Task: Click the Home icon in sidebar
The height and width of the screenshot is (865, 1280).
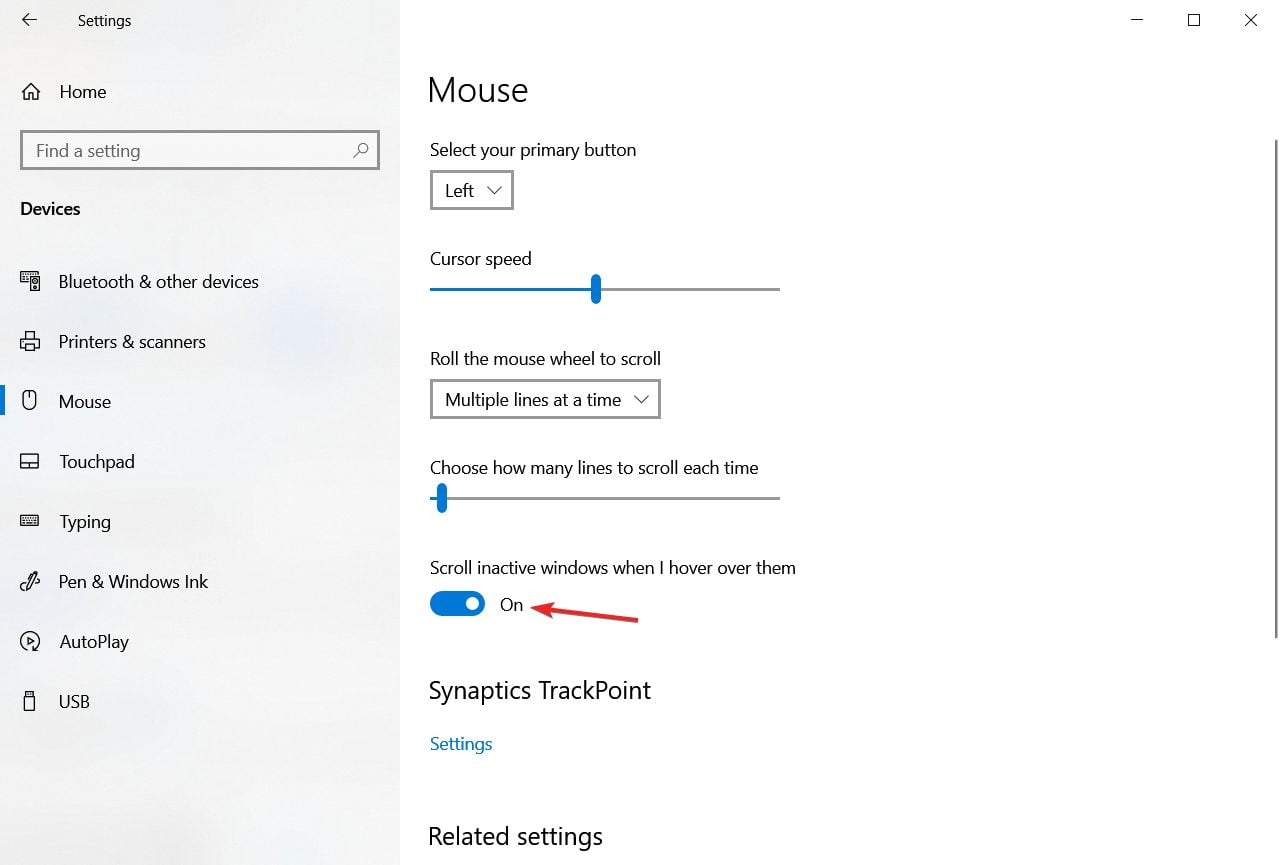Action: click(x=31, y=92)
